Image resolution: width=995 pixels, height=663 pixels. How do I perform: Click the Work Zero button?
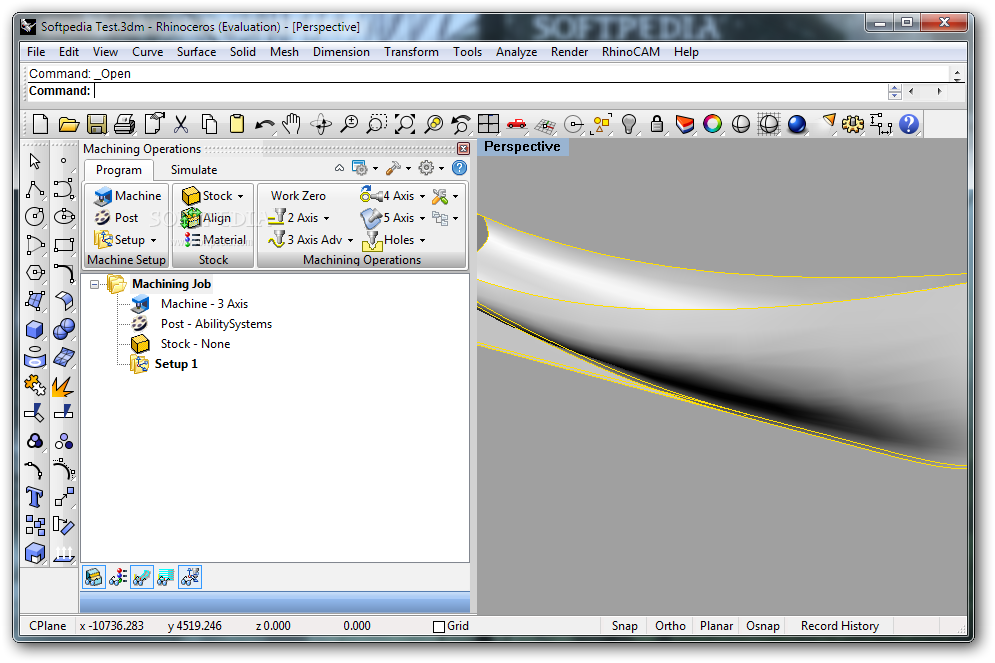(x=298, y=196)
